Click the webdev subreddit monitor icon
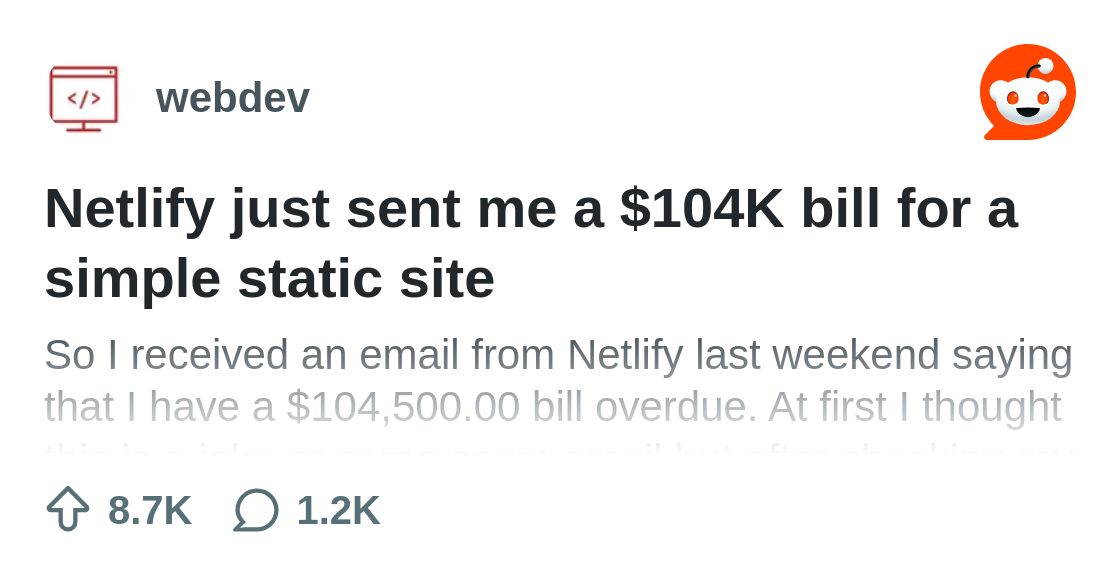Screen dimensions: 1120x584 pos(84,98)
